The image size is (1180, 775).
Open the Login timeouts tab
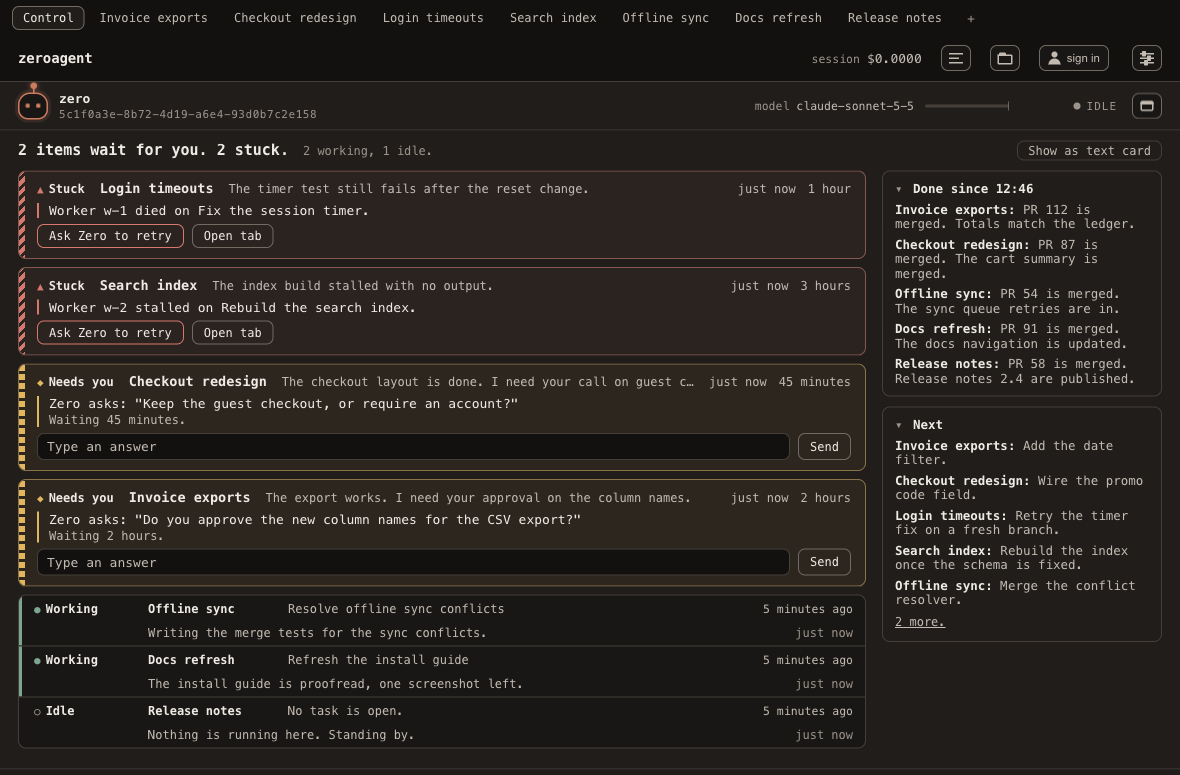tap(433, 17)
